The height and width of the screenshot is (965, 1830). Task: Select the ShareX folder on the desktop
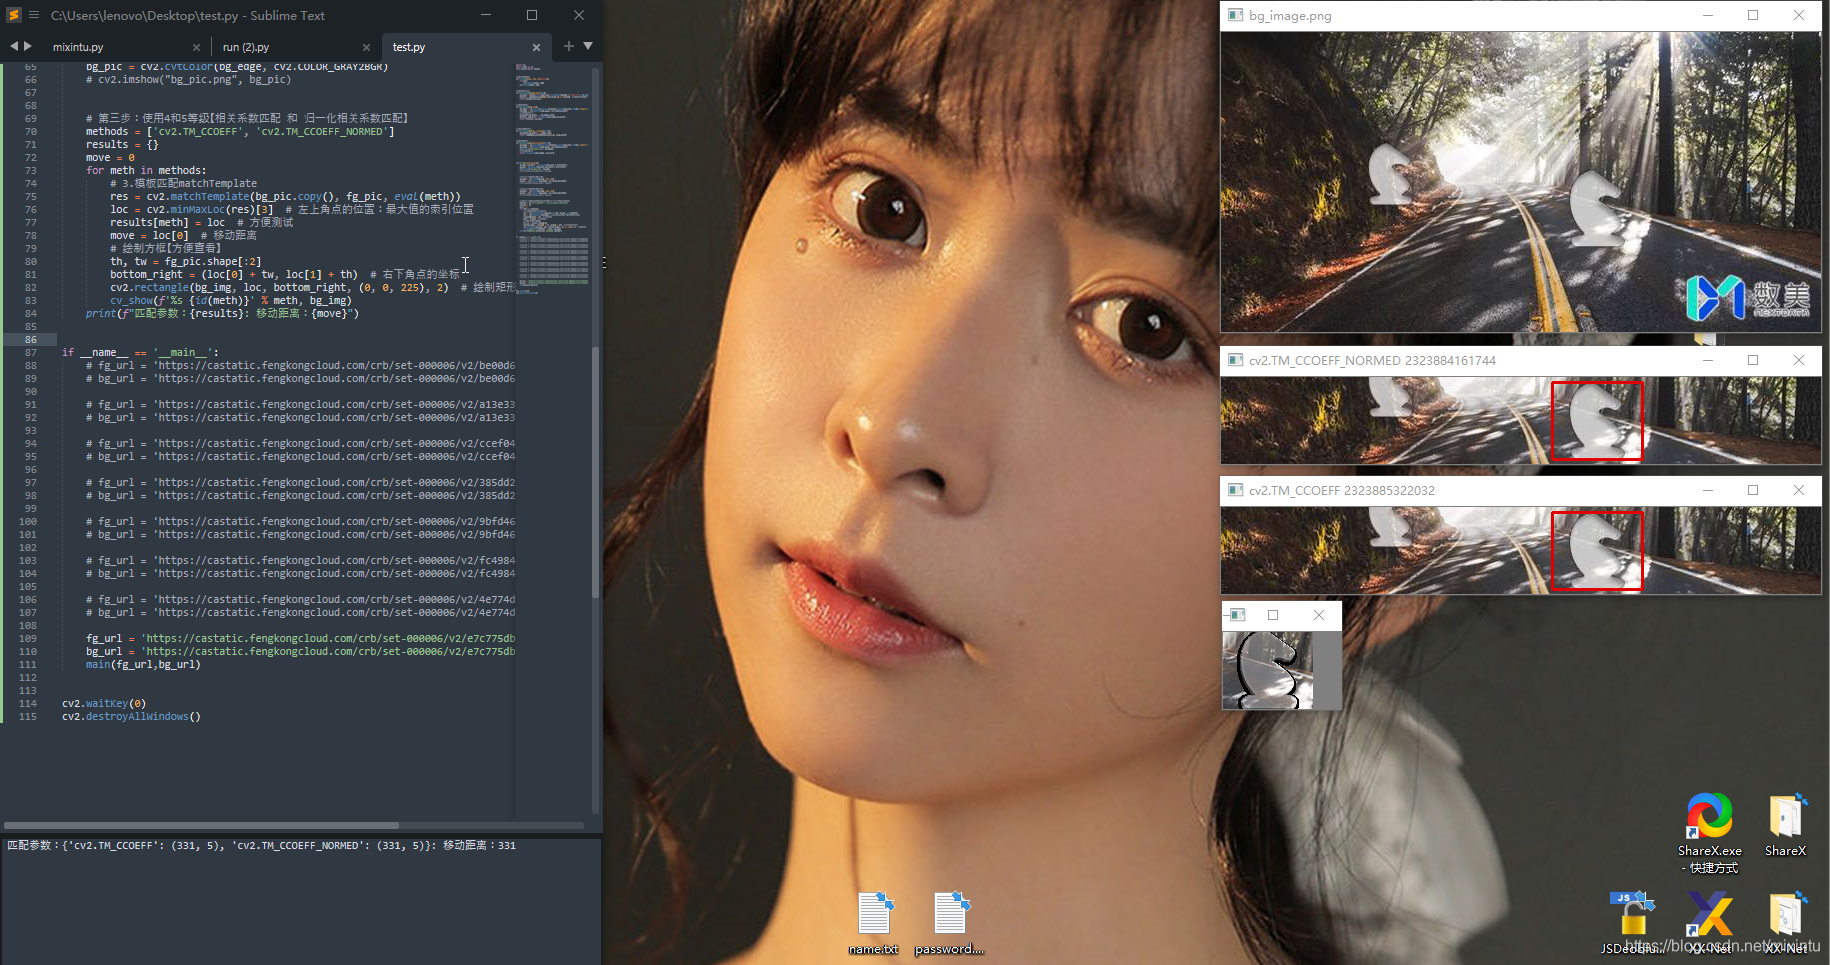point(1785,825)
